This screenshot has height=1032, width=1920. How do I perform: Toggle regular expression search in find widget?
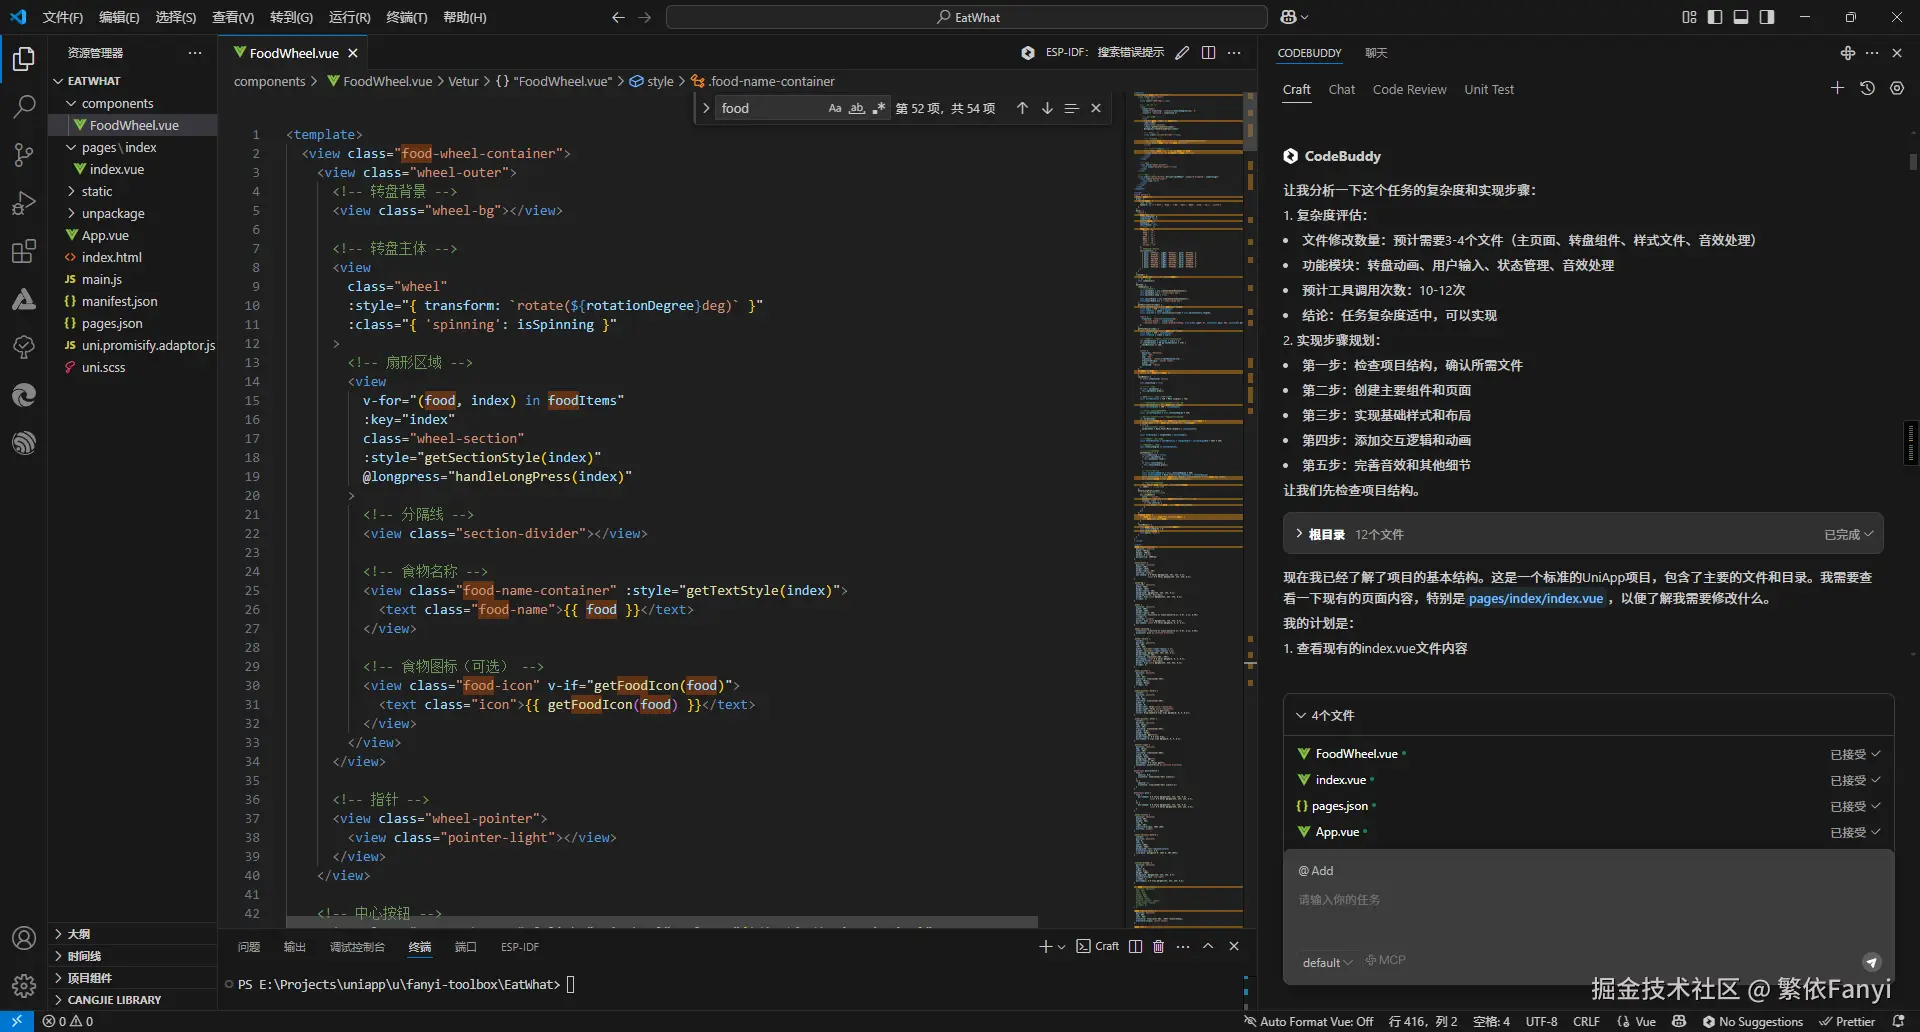point(879,108)
